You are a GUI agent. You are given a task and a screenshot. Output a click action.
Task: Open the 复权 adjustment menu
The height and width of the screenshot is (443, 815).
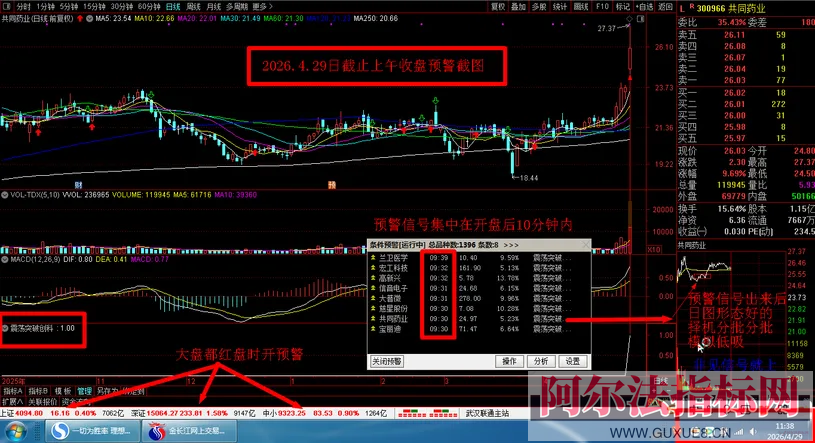pos(498,7)
